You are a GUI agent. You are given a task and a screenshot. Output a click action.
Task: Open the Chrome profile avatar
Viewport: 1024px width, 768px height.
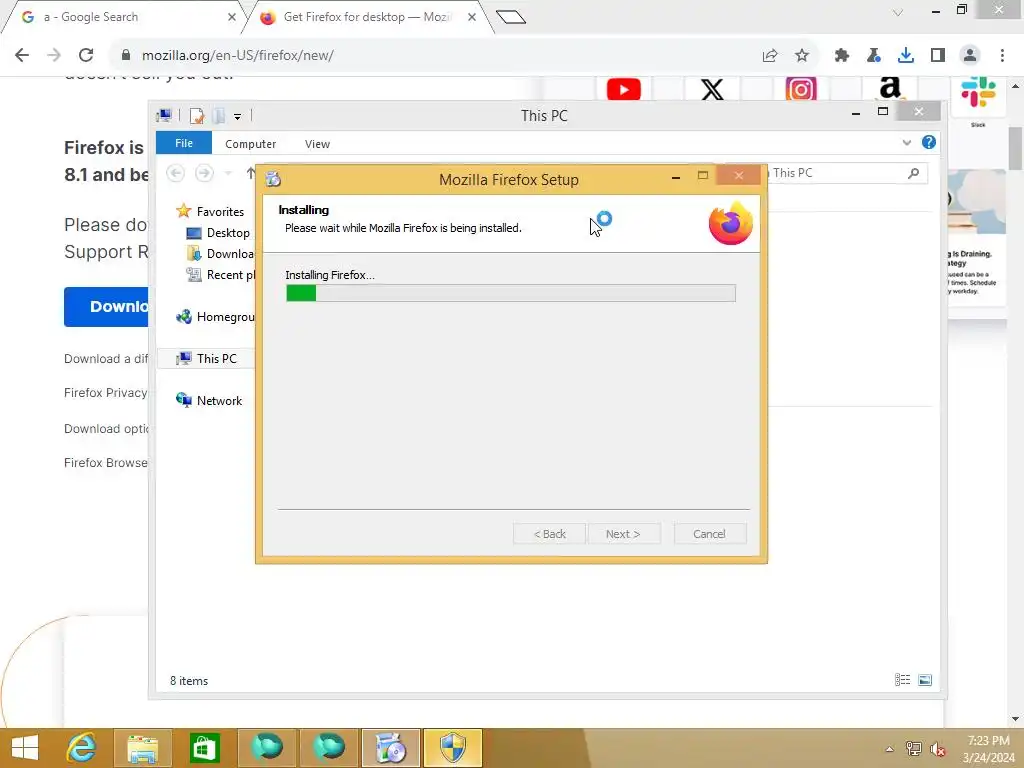tap(970, 56)
